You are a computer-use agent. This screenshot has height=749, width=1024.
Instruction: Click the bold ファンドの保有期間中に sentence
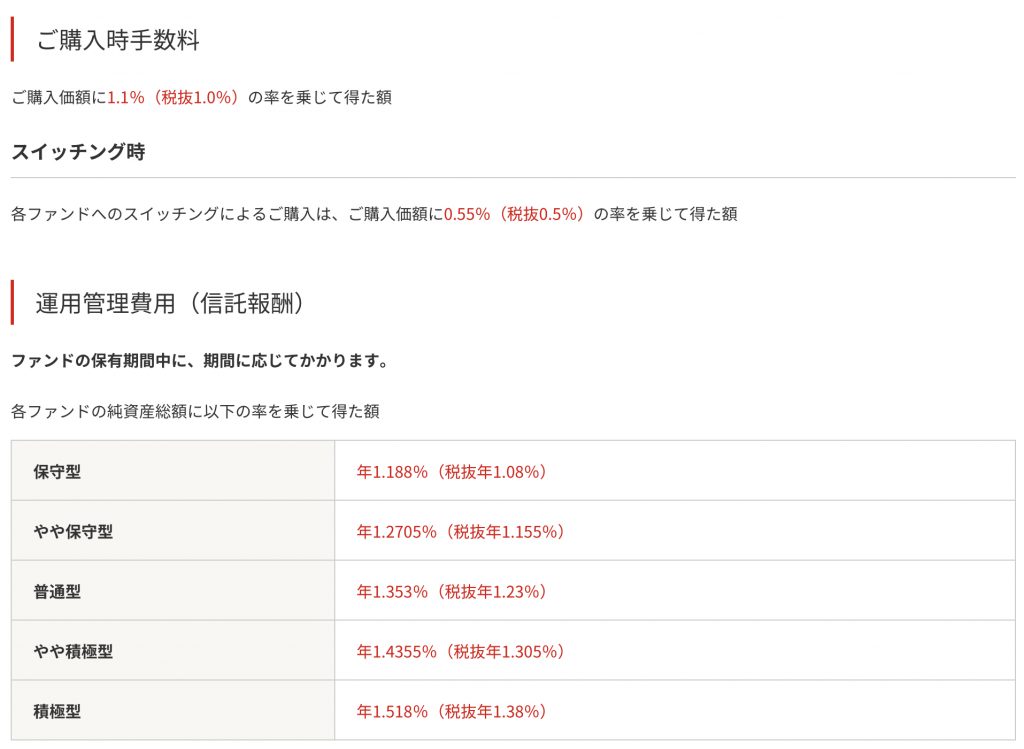(199, 360)
